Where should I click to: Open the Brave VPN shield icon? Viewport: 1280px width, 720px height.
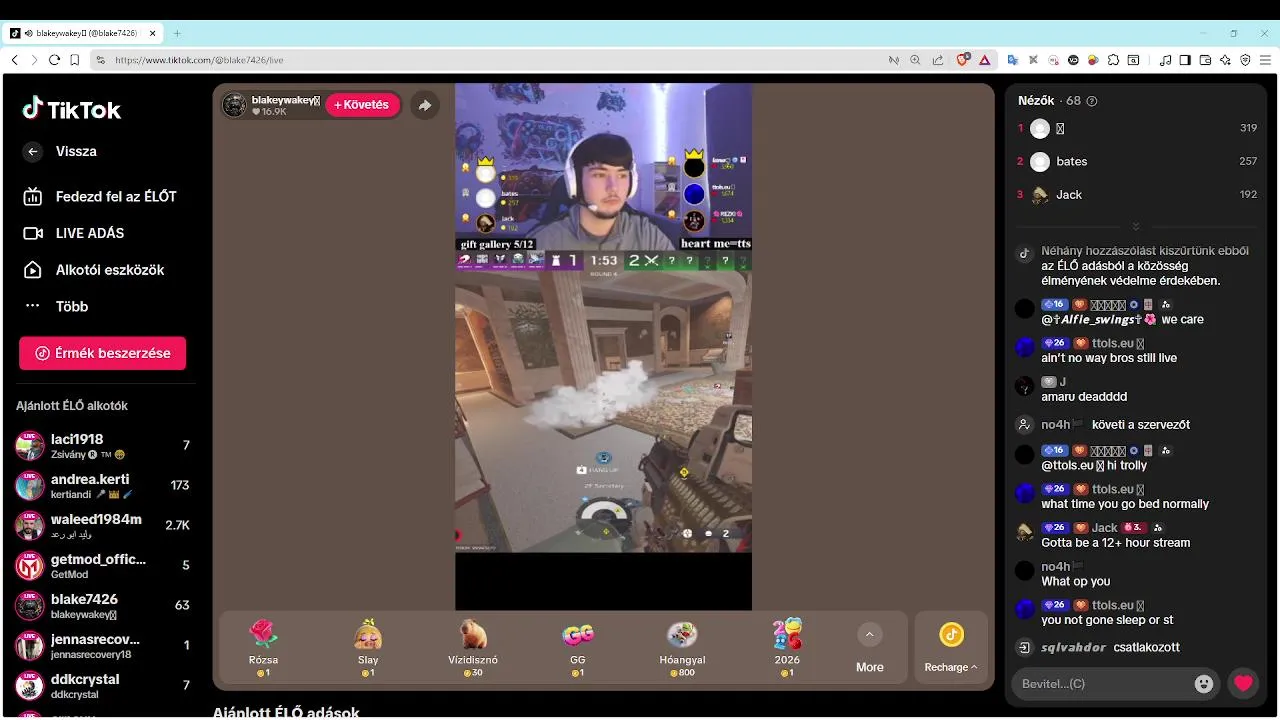1245,60
